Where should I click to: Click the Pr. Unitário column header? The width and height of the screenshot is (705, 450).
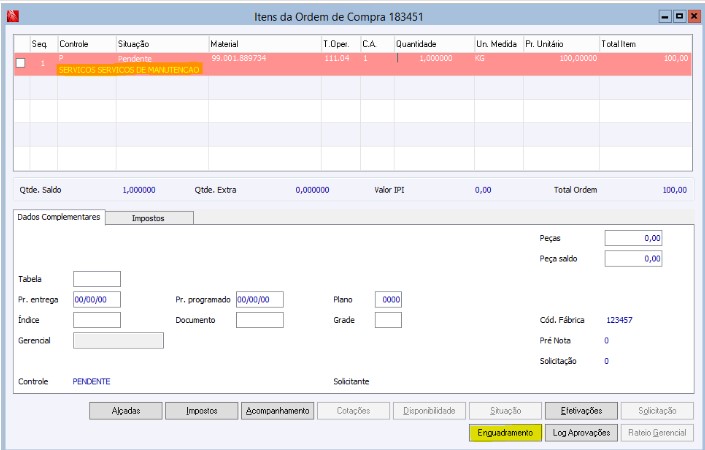[x=561, y=44]
